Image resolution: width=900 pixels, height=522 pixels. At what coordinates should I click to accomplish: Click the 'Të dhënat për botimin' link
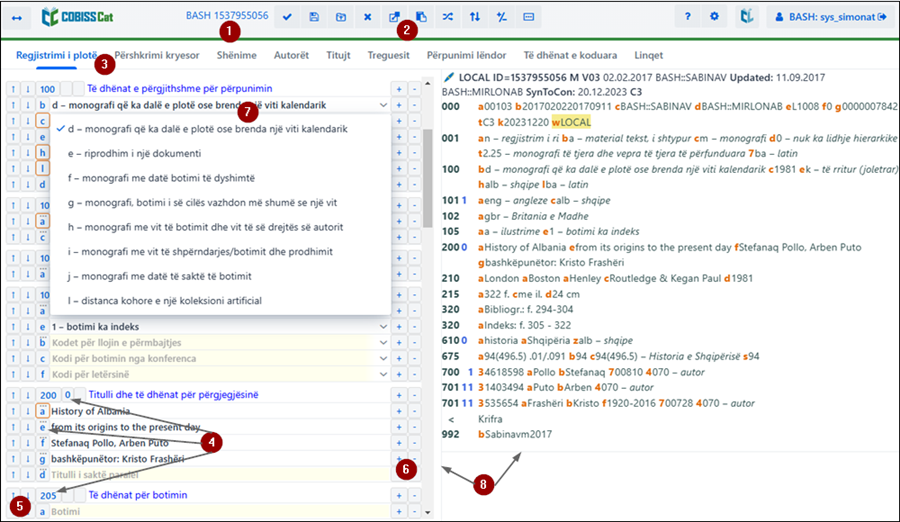click(x=138, y=496)
